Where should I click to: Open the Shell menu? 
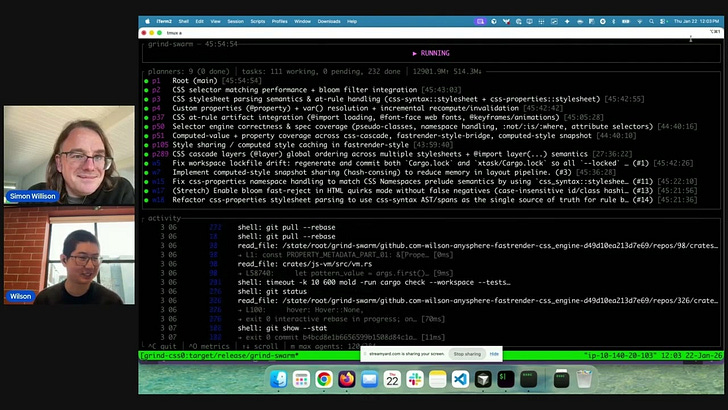coord(183,21)
